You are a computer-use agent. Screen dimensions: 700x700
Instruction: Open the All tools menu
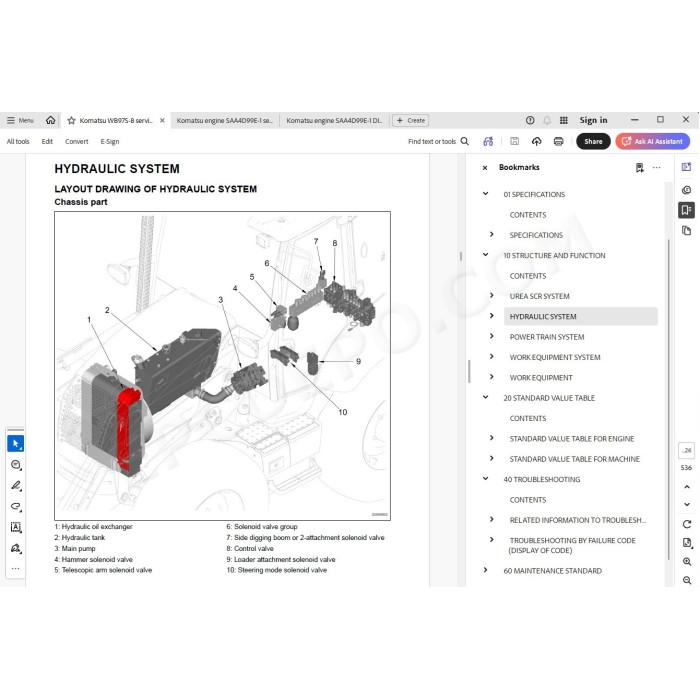tap(18, 142)
